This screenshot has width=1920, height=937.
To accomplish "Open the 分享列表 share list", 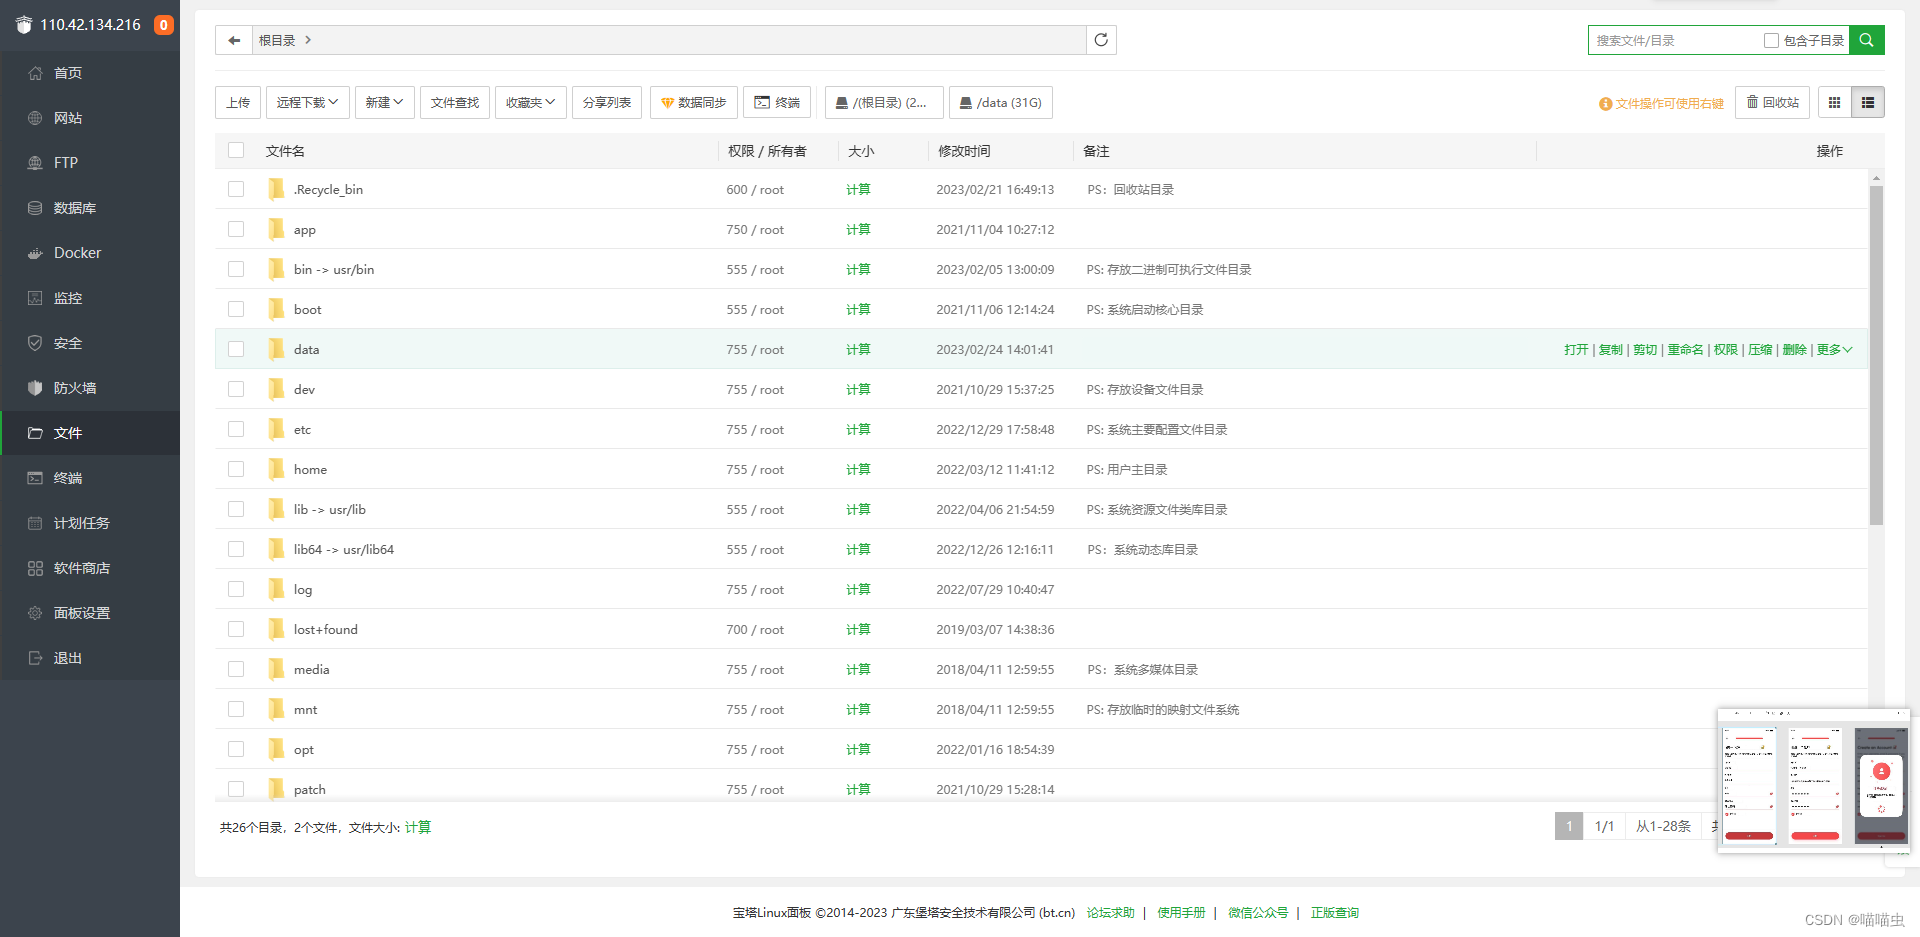I will [607, 102].
